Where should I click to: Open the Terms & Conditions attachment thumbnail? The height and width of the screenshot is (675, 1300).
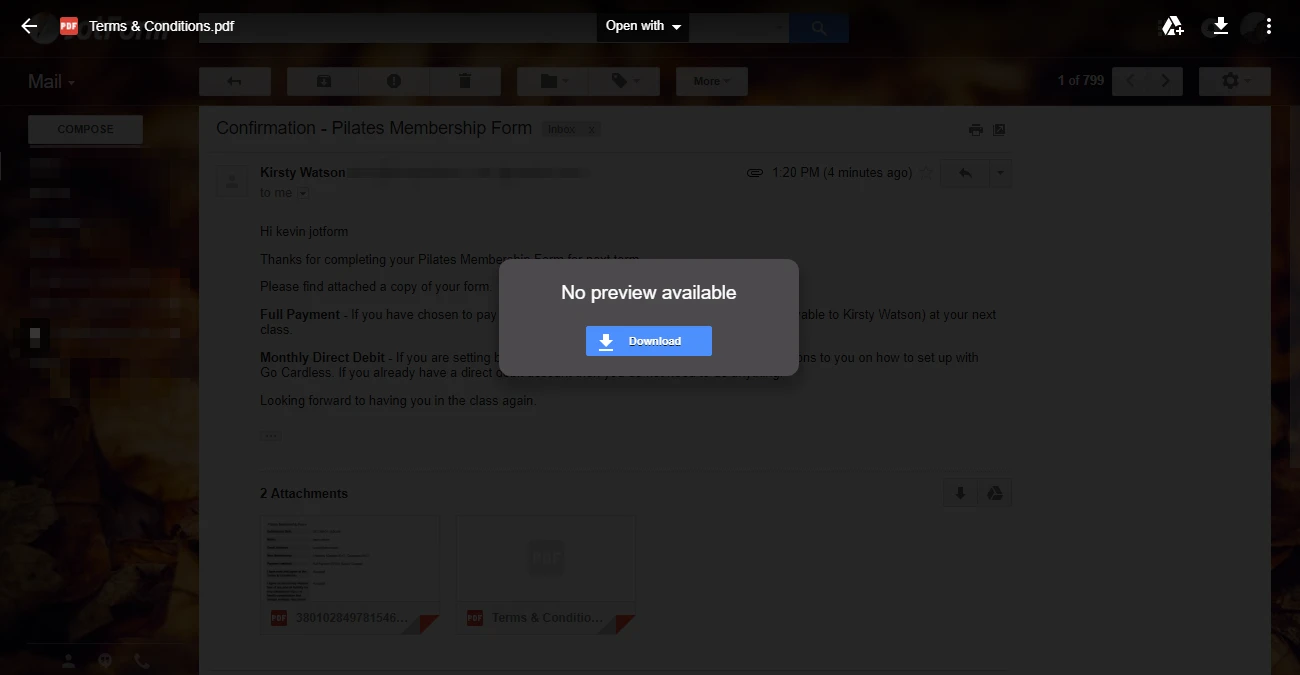546,575
